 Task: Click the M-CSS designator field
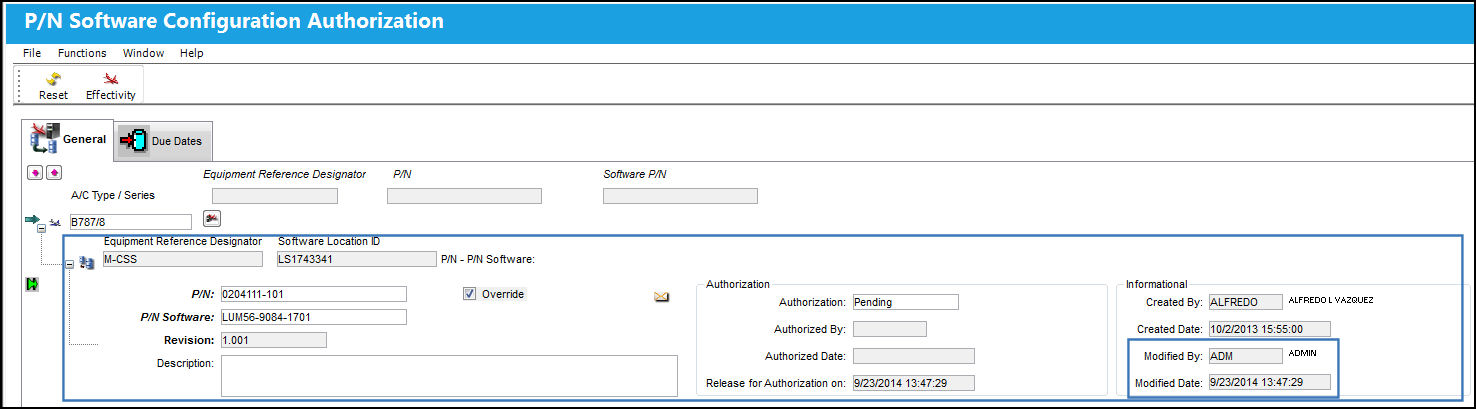[183, 259]
